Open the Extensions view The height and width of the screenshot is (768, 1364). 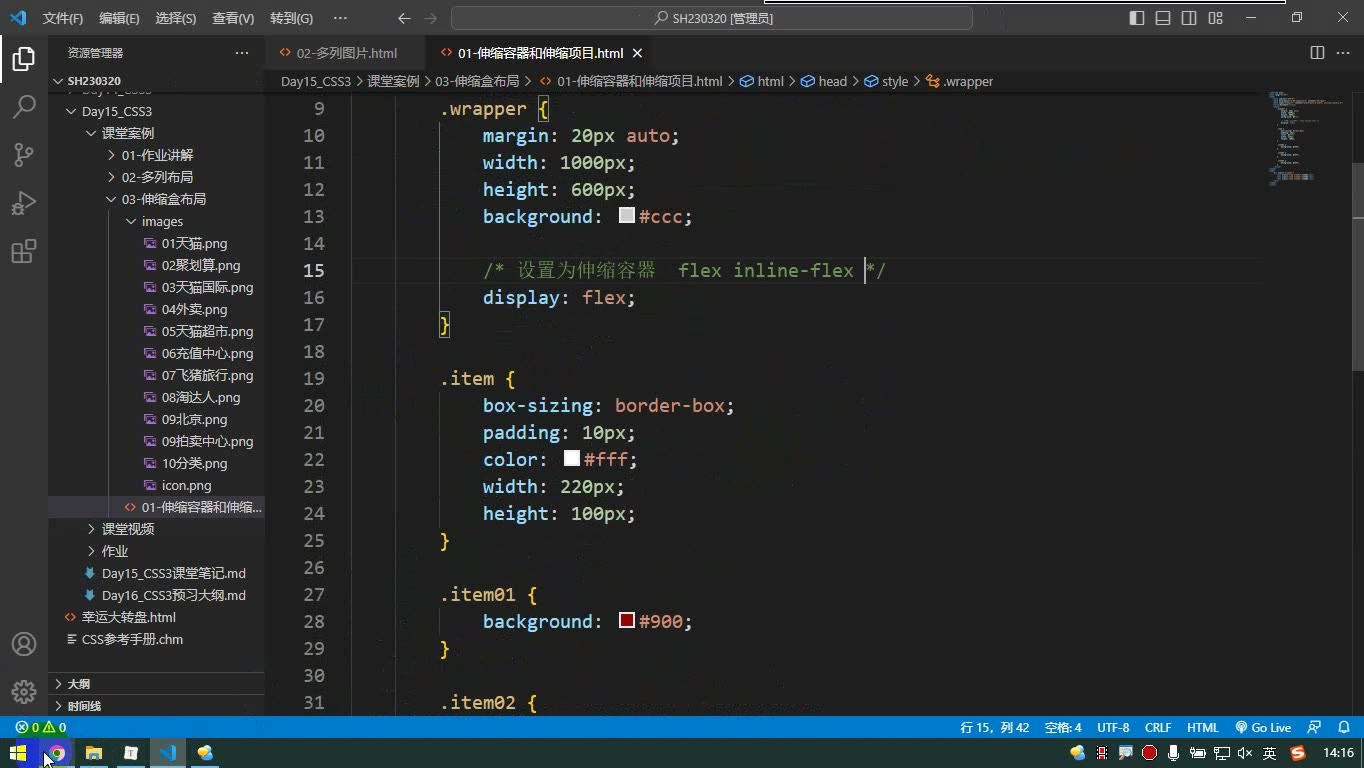[x=24, y=251]
